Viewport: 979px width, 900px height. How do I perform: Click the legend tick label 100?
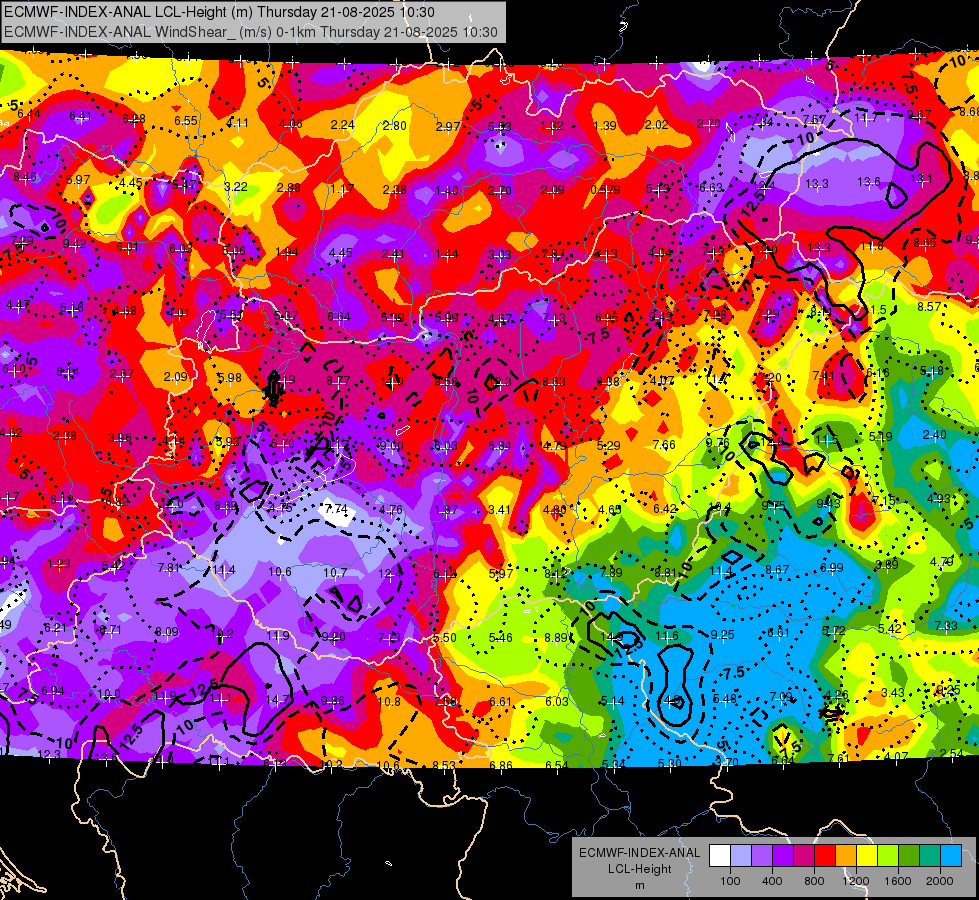(730, 881)
